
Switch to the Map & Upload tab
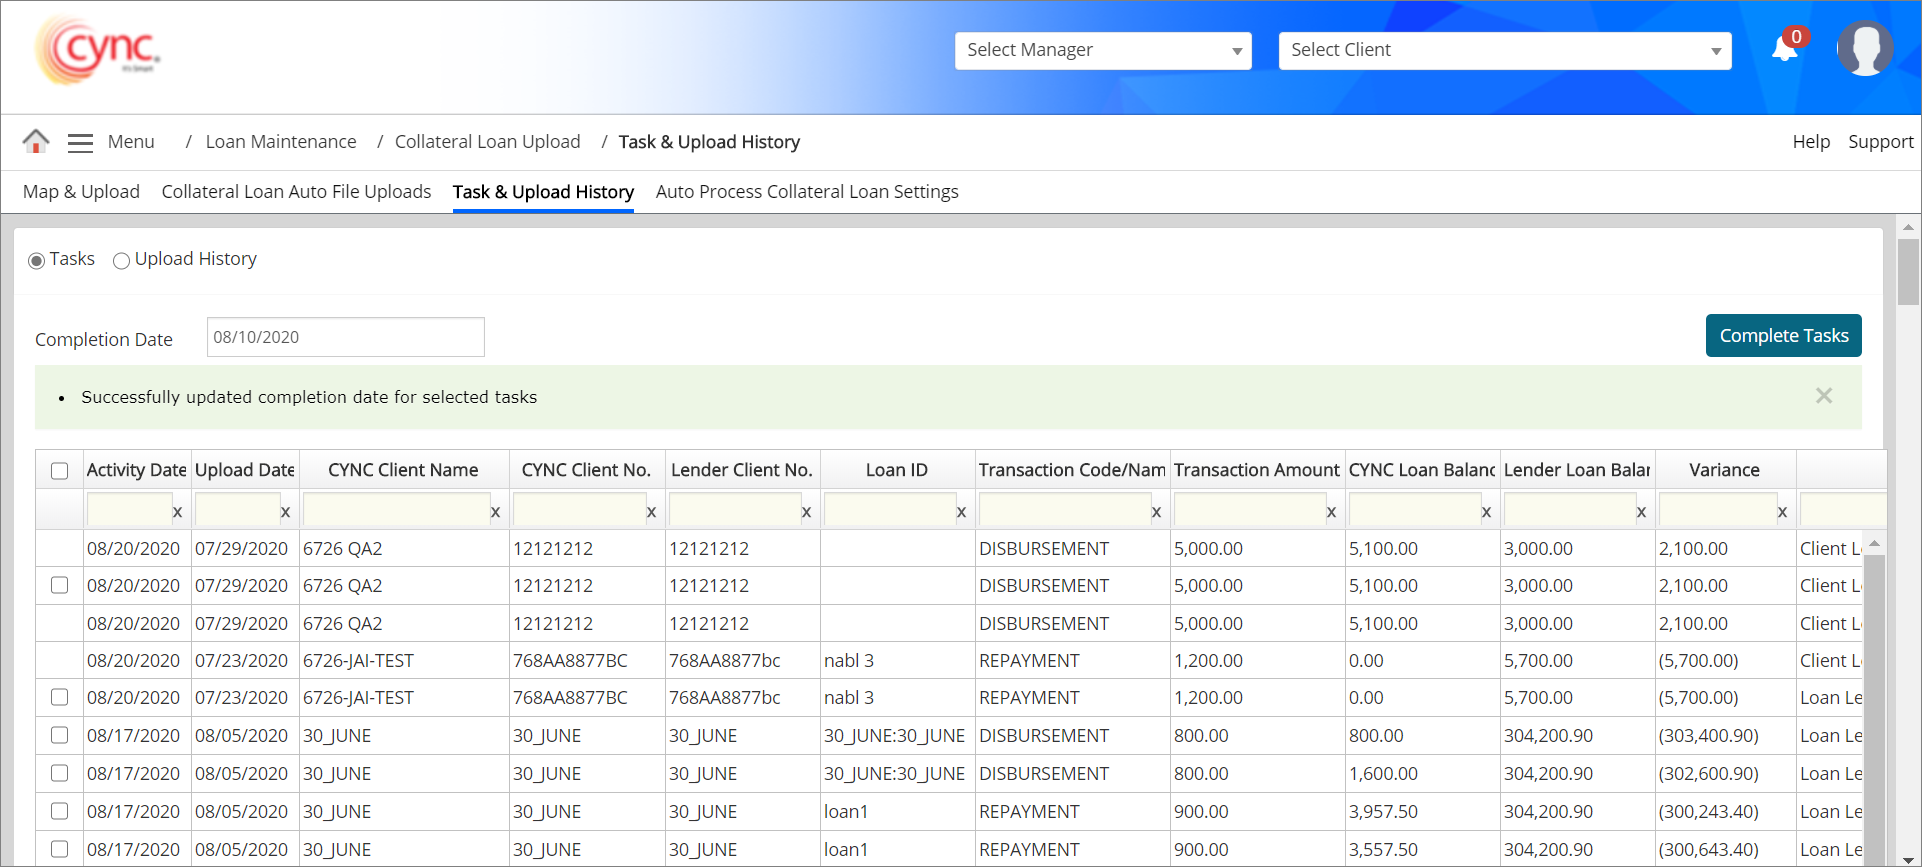click(81, 192)
